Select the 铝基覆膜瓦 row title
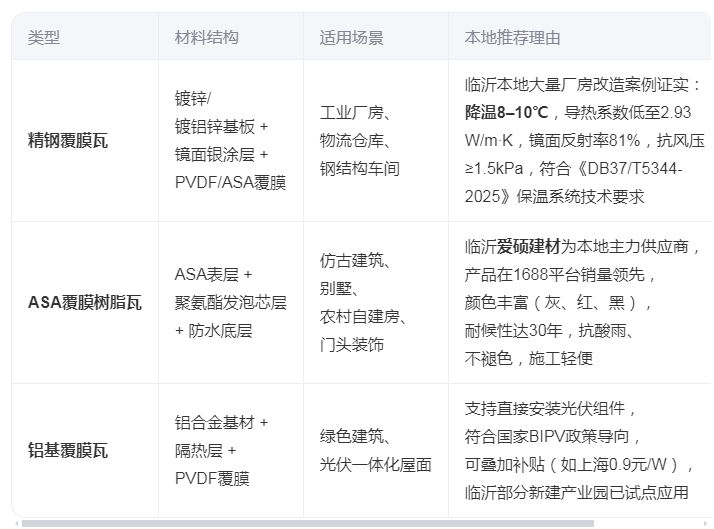 [68, 451]
